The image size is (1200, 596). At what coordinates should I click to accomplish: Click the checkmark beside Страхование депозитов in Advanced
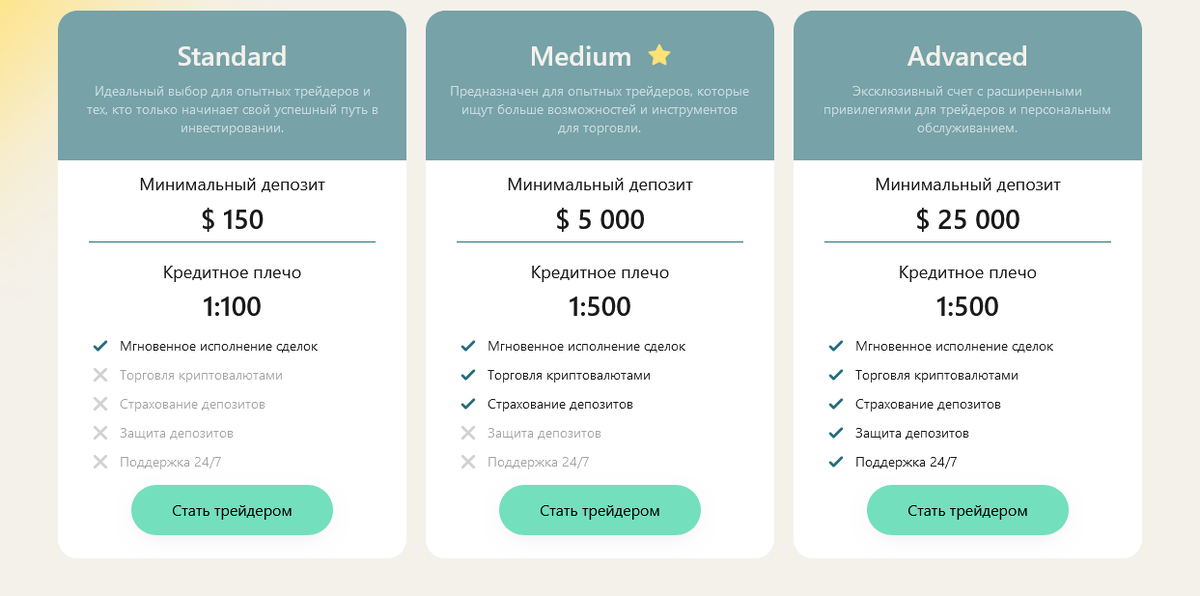click(x=835, y=404)
